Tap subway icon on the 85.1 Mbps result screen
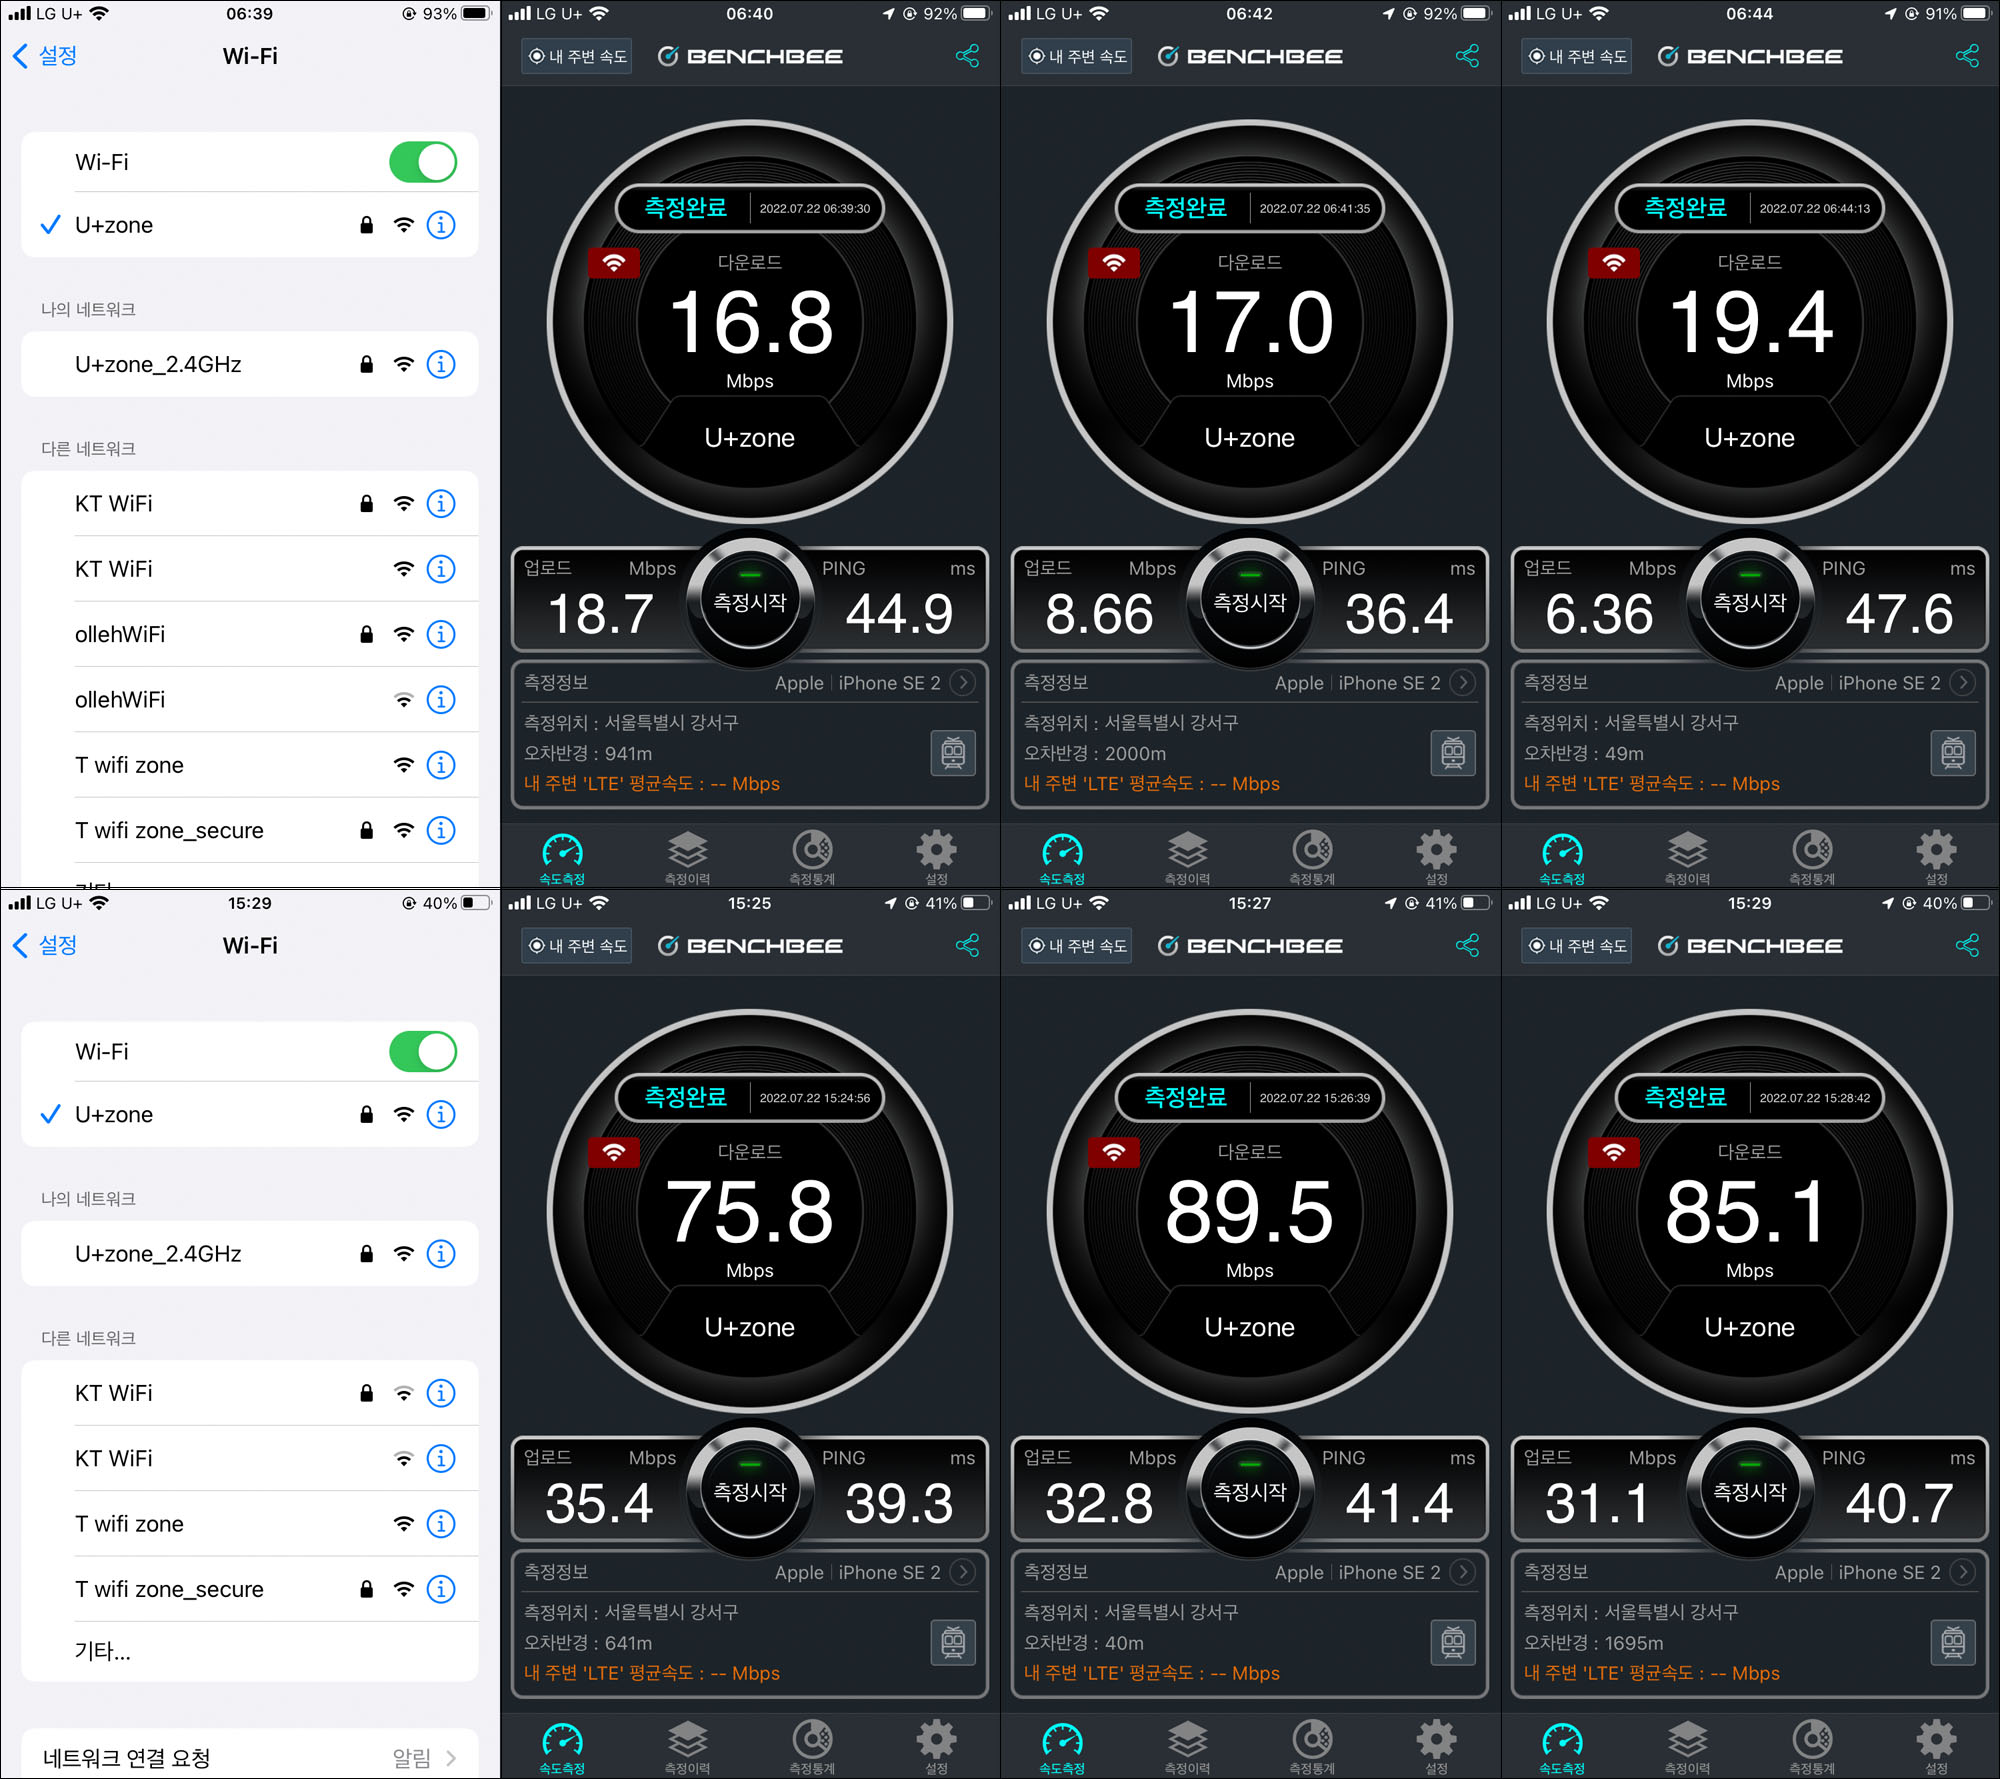 click(x=1953, y=1642)
